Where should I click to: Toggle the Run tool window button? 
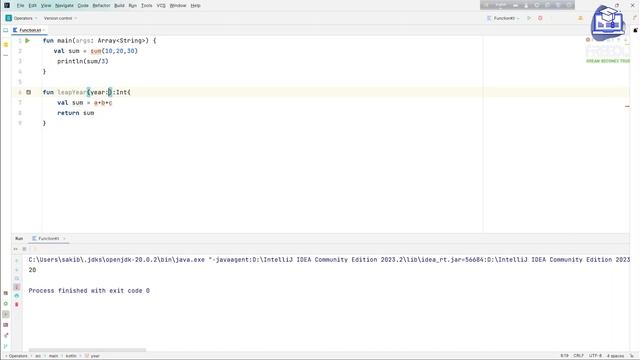(x=6, y=314)
